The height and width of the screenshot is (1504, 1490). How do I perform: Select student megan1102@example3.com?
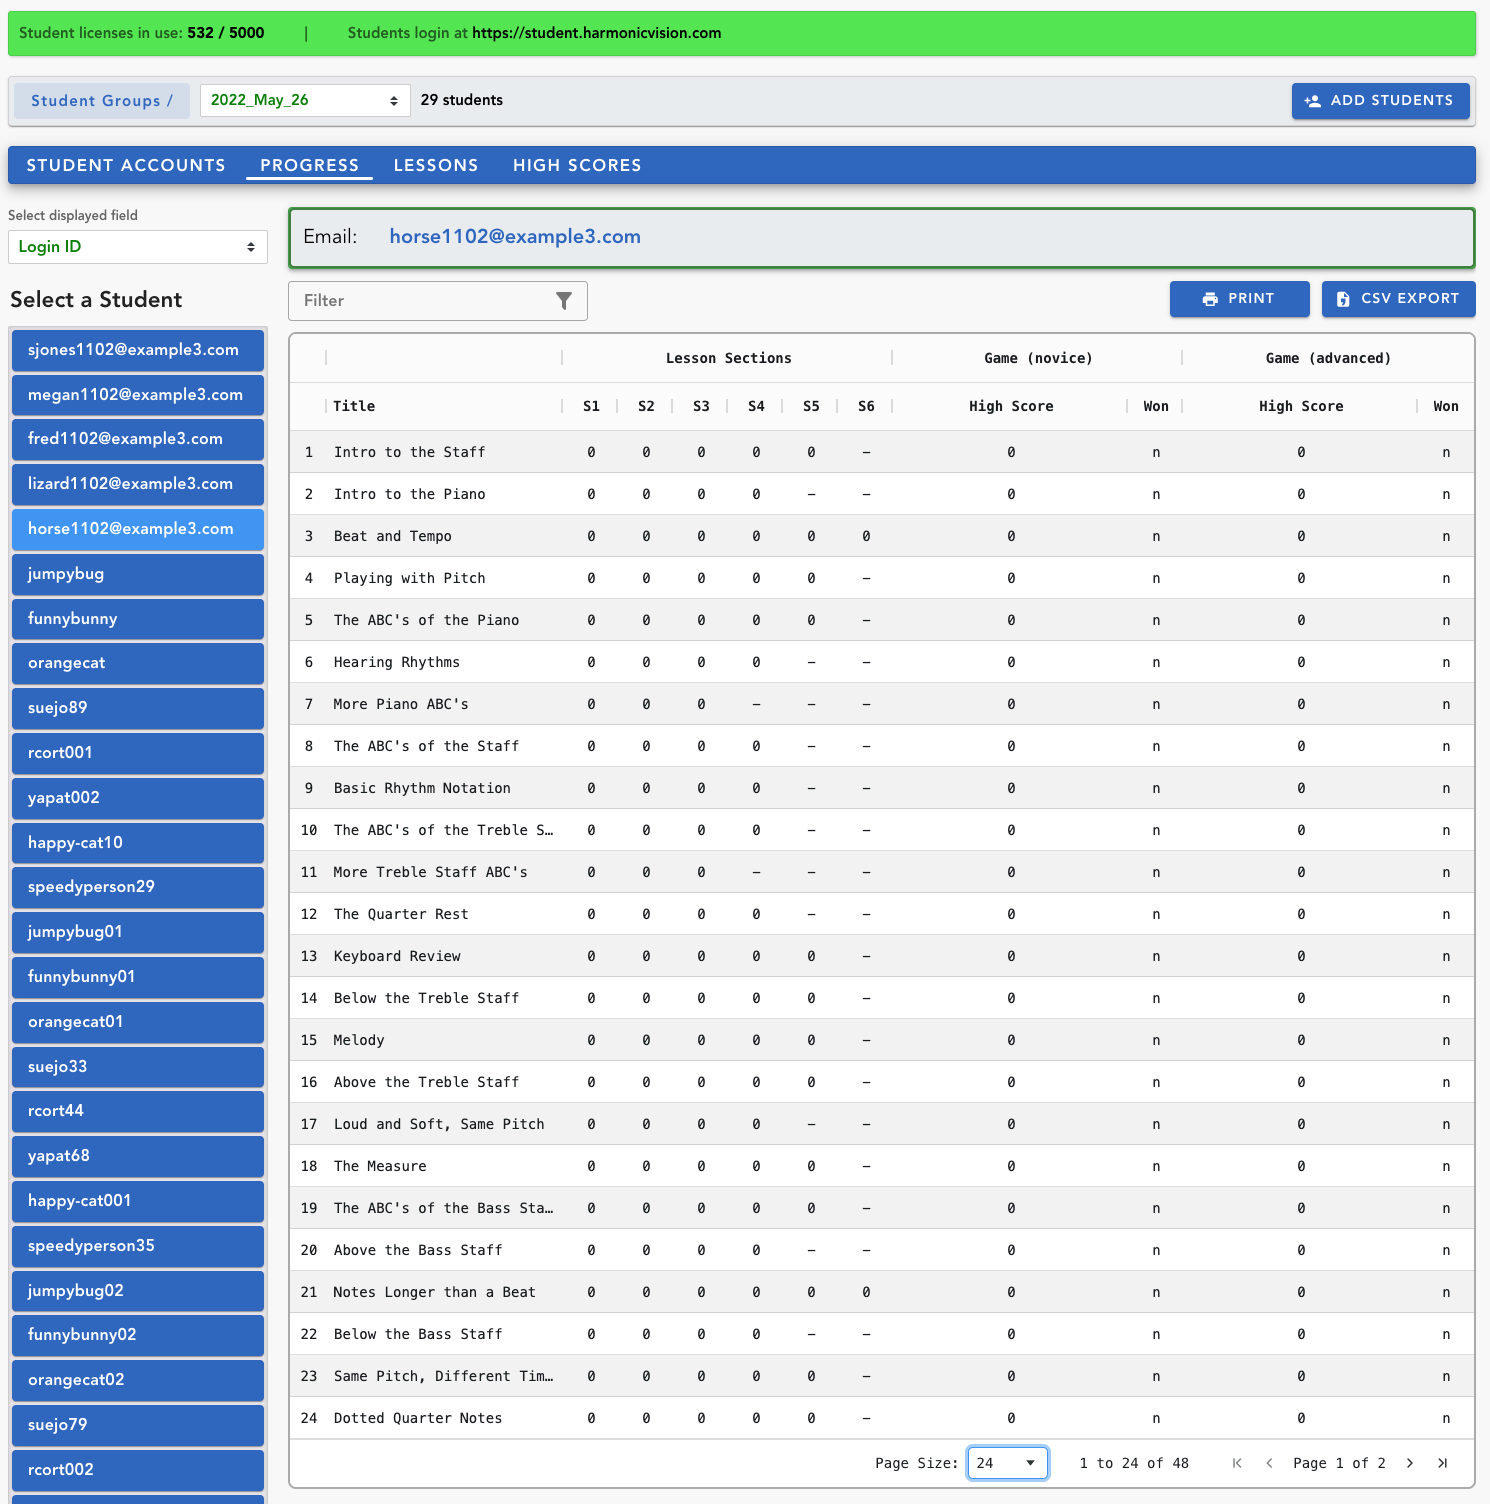(x=138, y=395)
